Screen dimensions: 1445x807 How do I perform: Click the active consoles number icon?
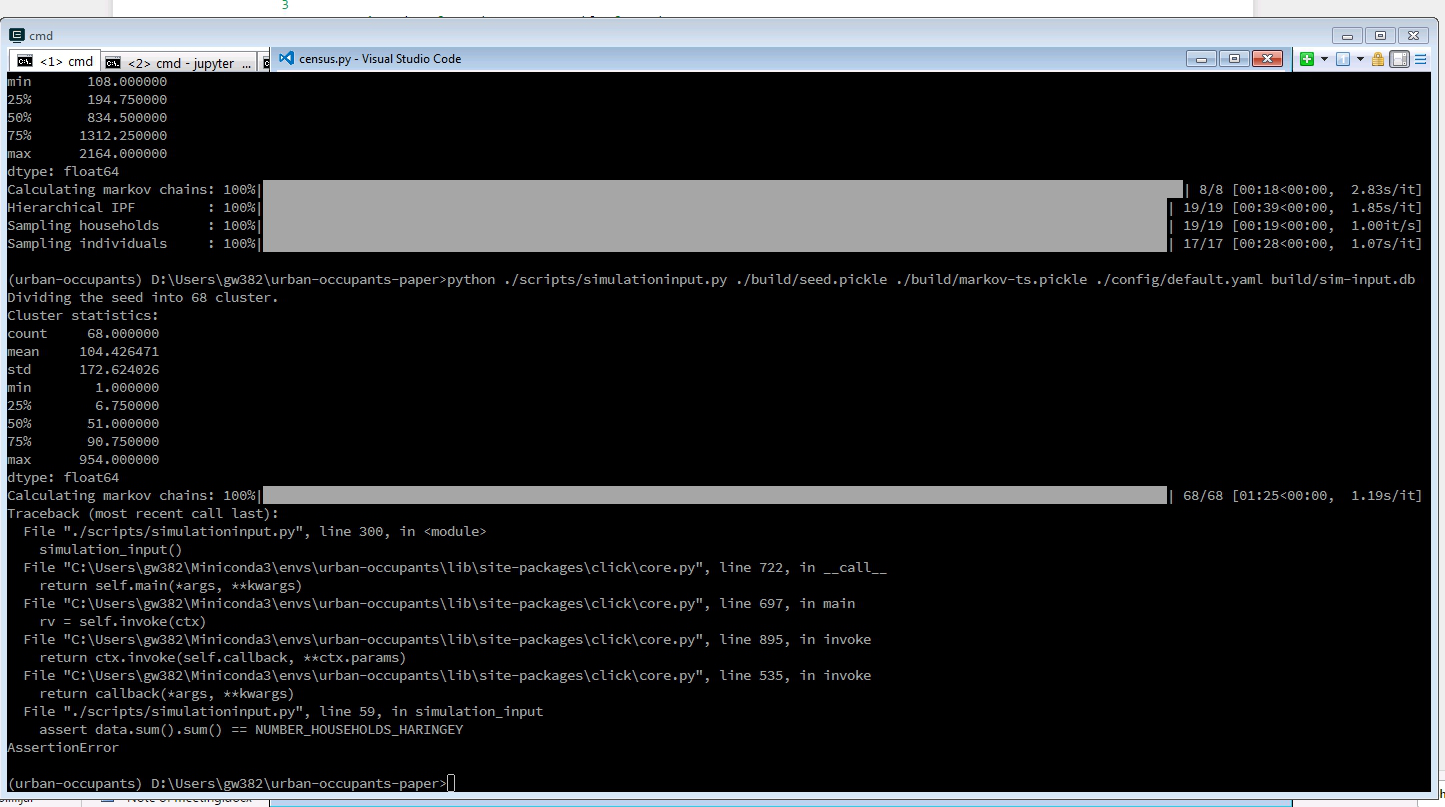click(x=1343, y=59)
